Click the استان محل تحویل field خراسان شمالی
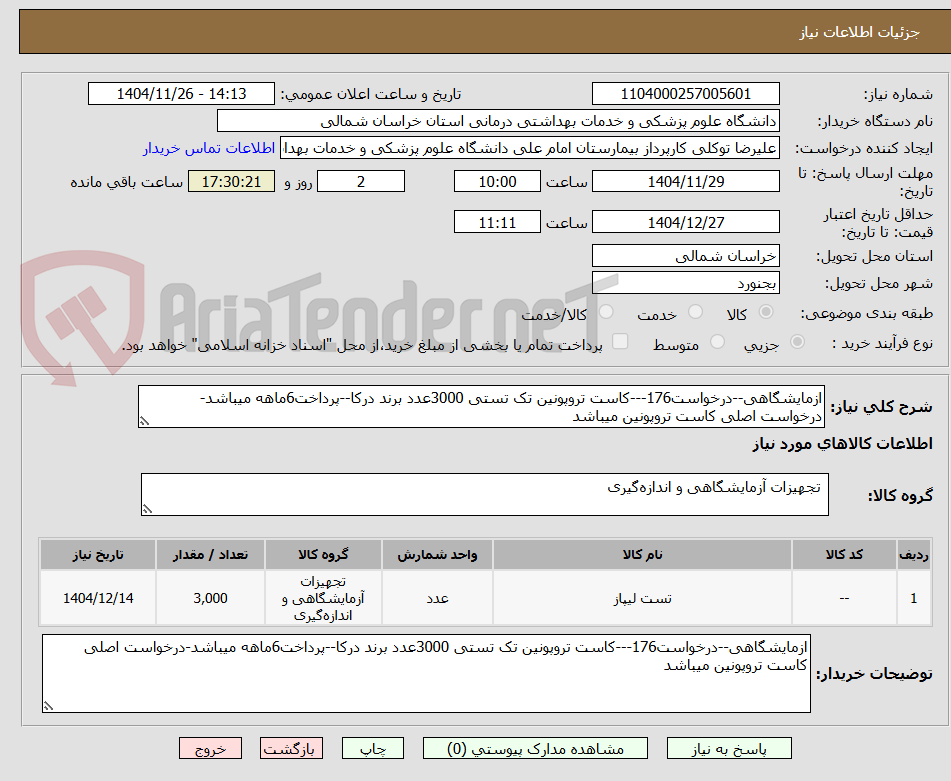The height and width of the screenshot is (781, 951). [x=685, y=256]
